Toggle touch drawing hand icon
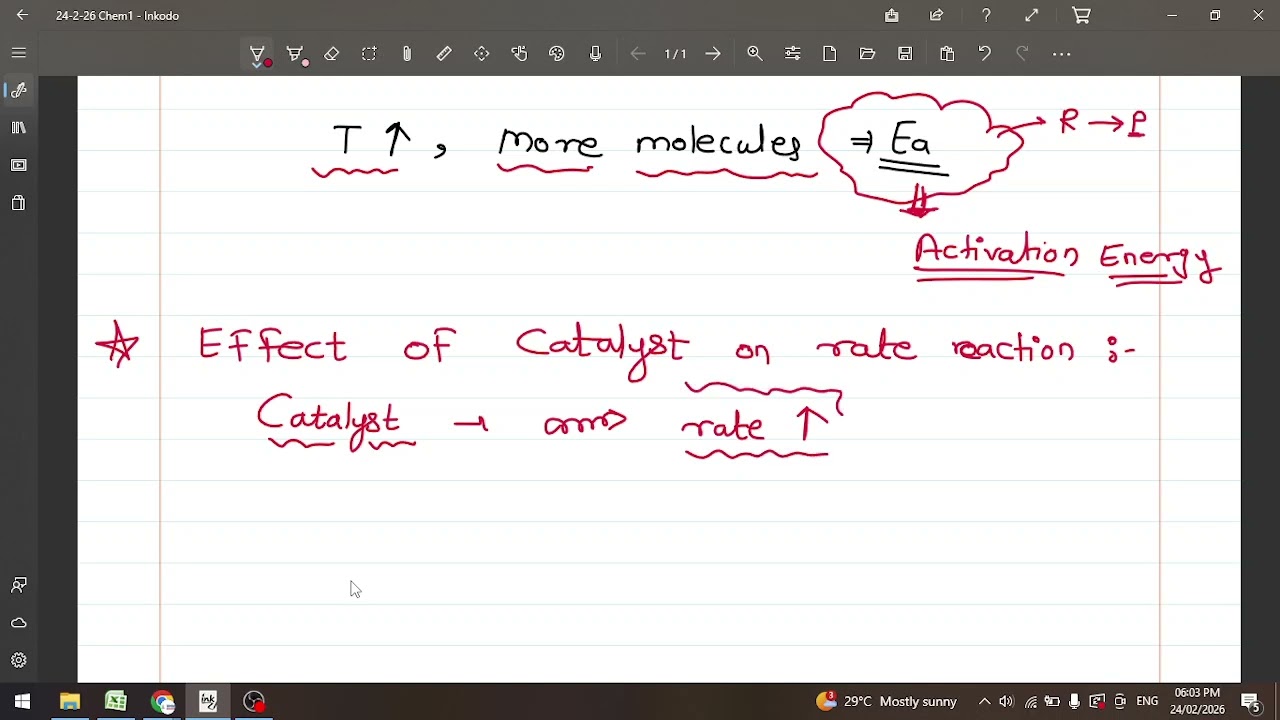This screenshot has height=720, width=1280. (x=519, y=54)
